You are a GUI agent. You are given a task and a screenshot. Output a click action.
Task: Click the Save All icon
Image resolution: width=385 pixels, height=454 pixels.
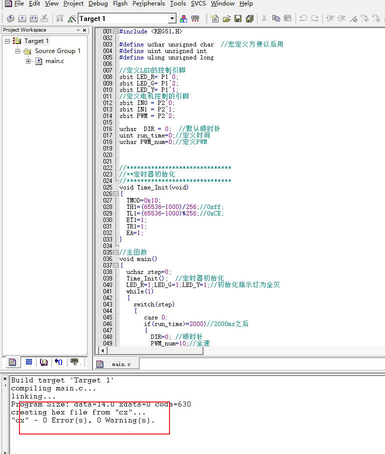250,19
